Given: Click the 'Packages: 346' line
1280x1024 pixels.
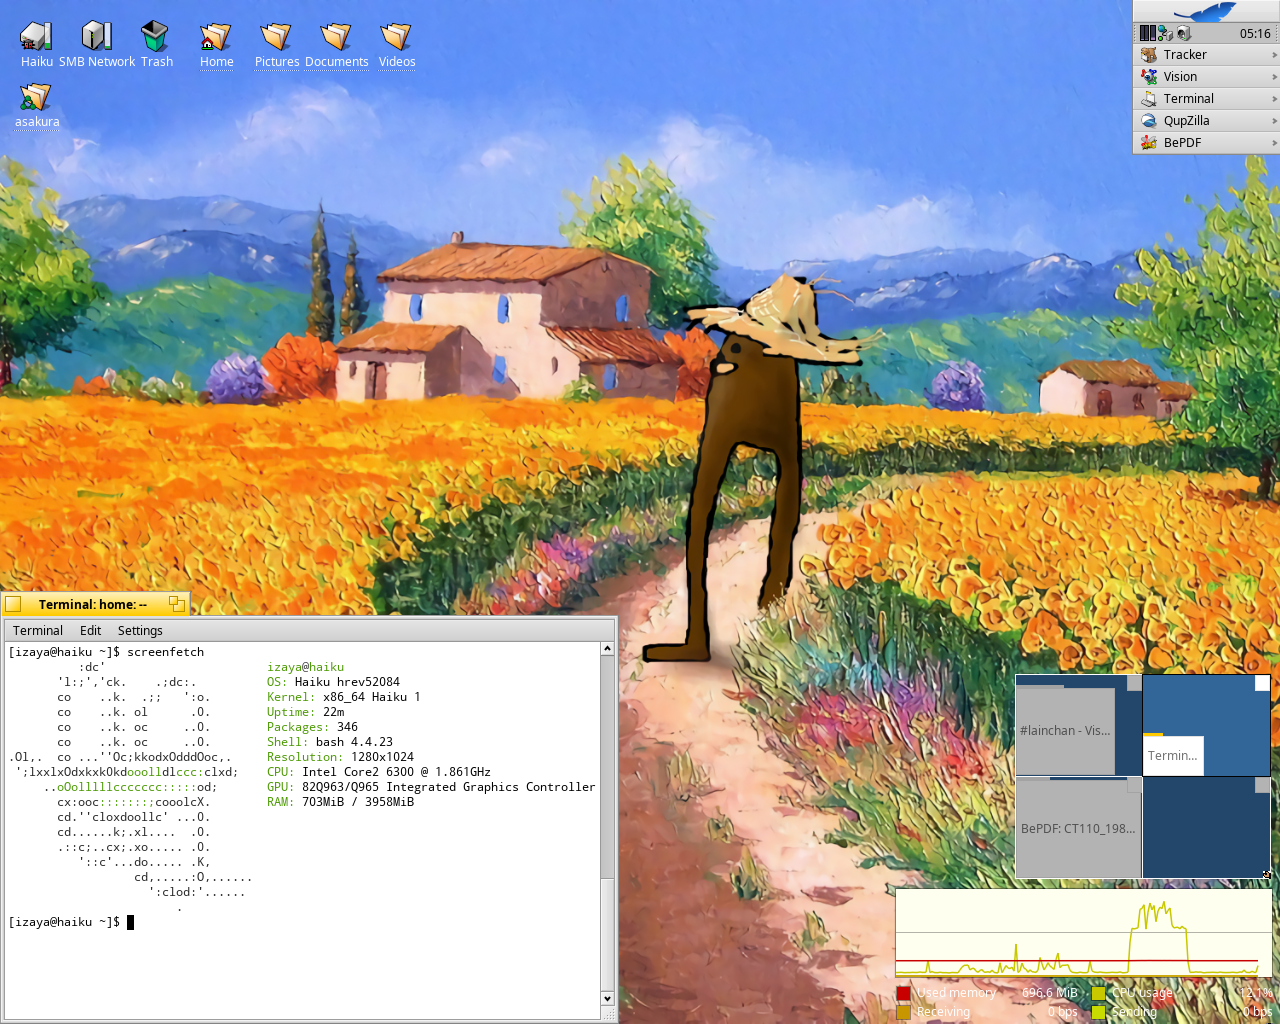Looking at the screenshot, I should click(312, 727).
